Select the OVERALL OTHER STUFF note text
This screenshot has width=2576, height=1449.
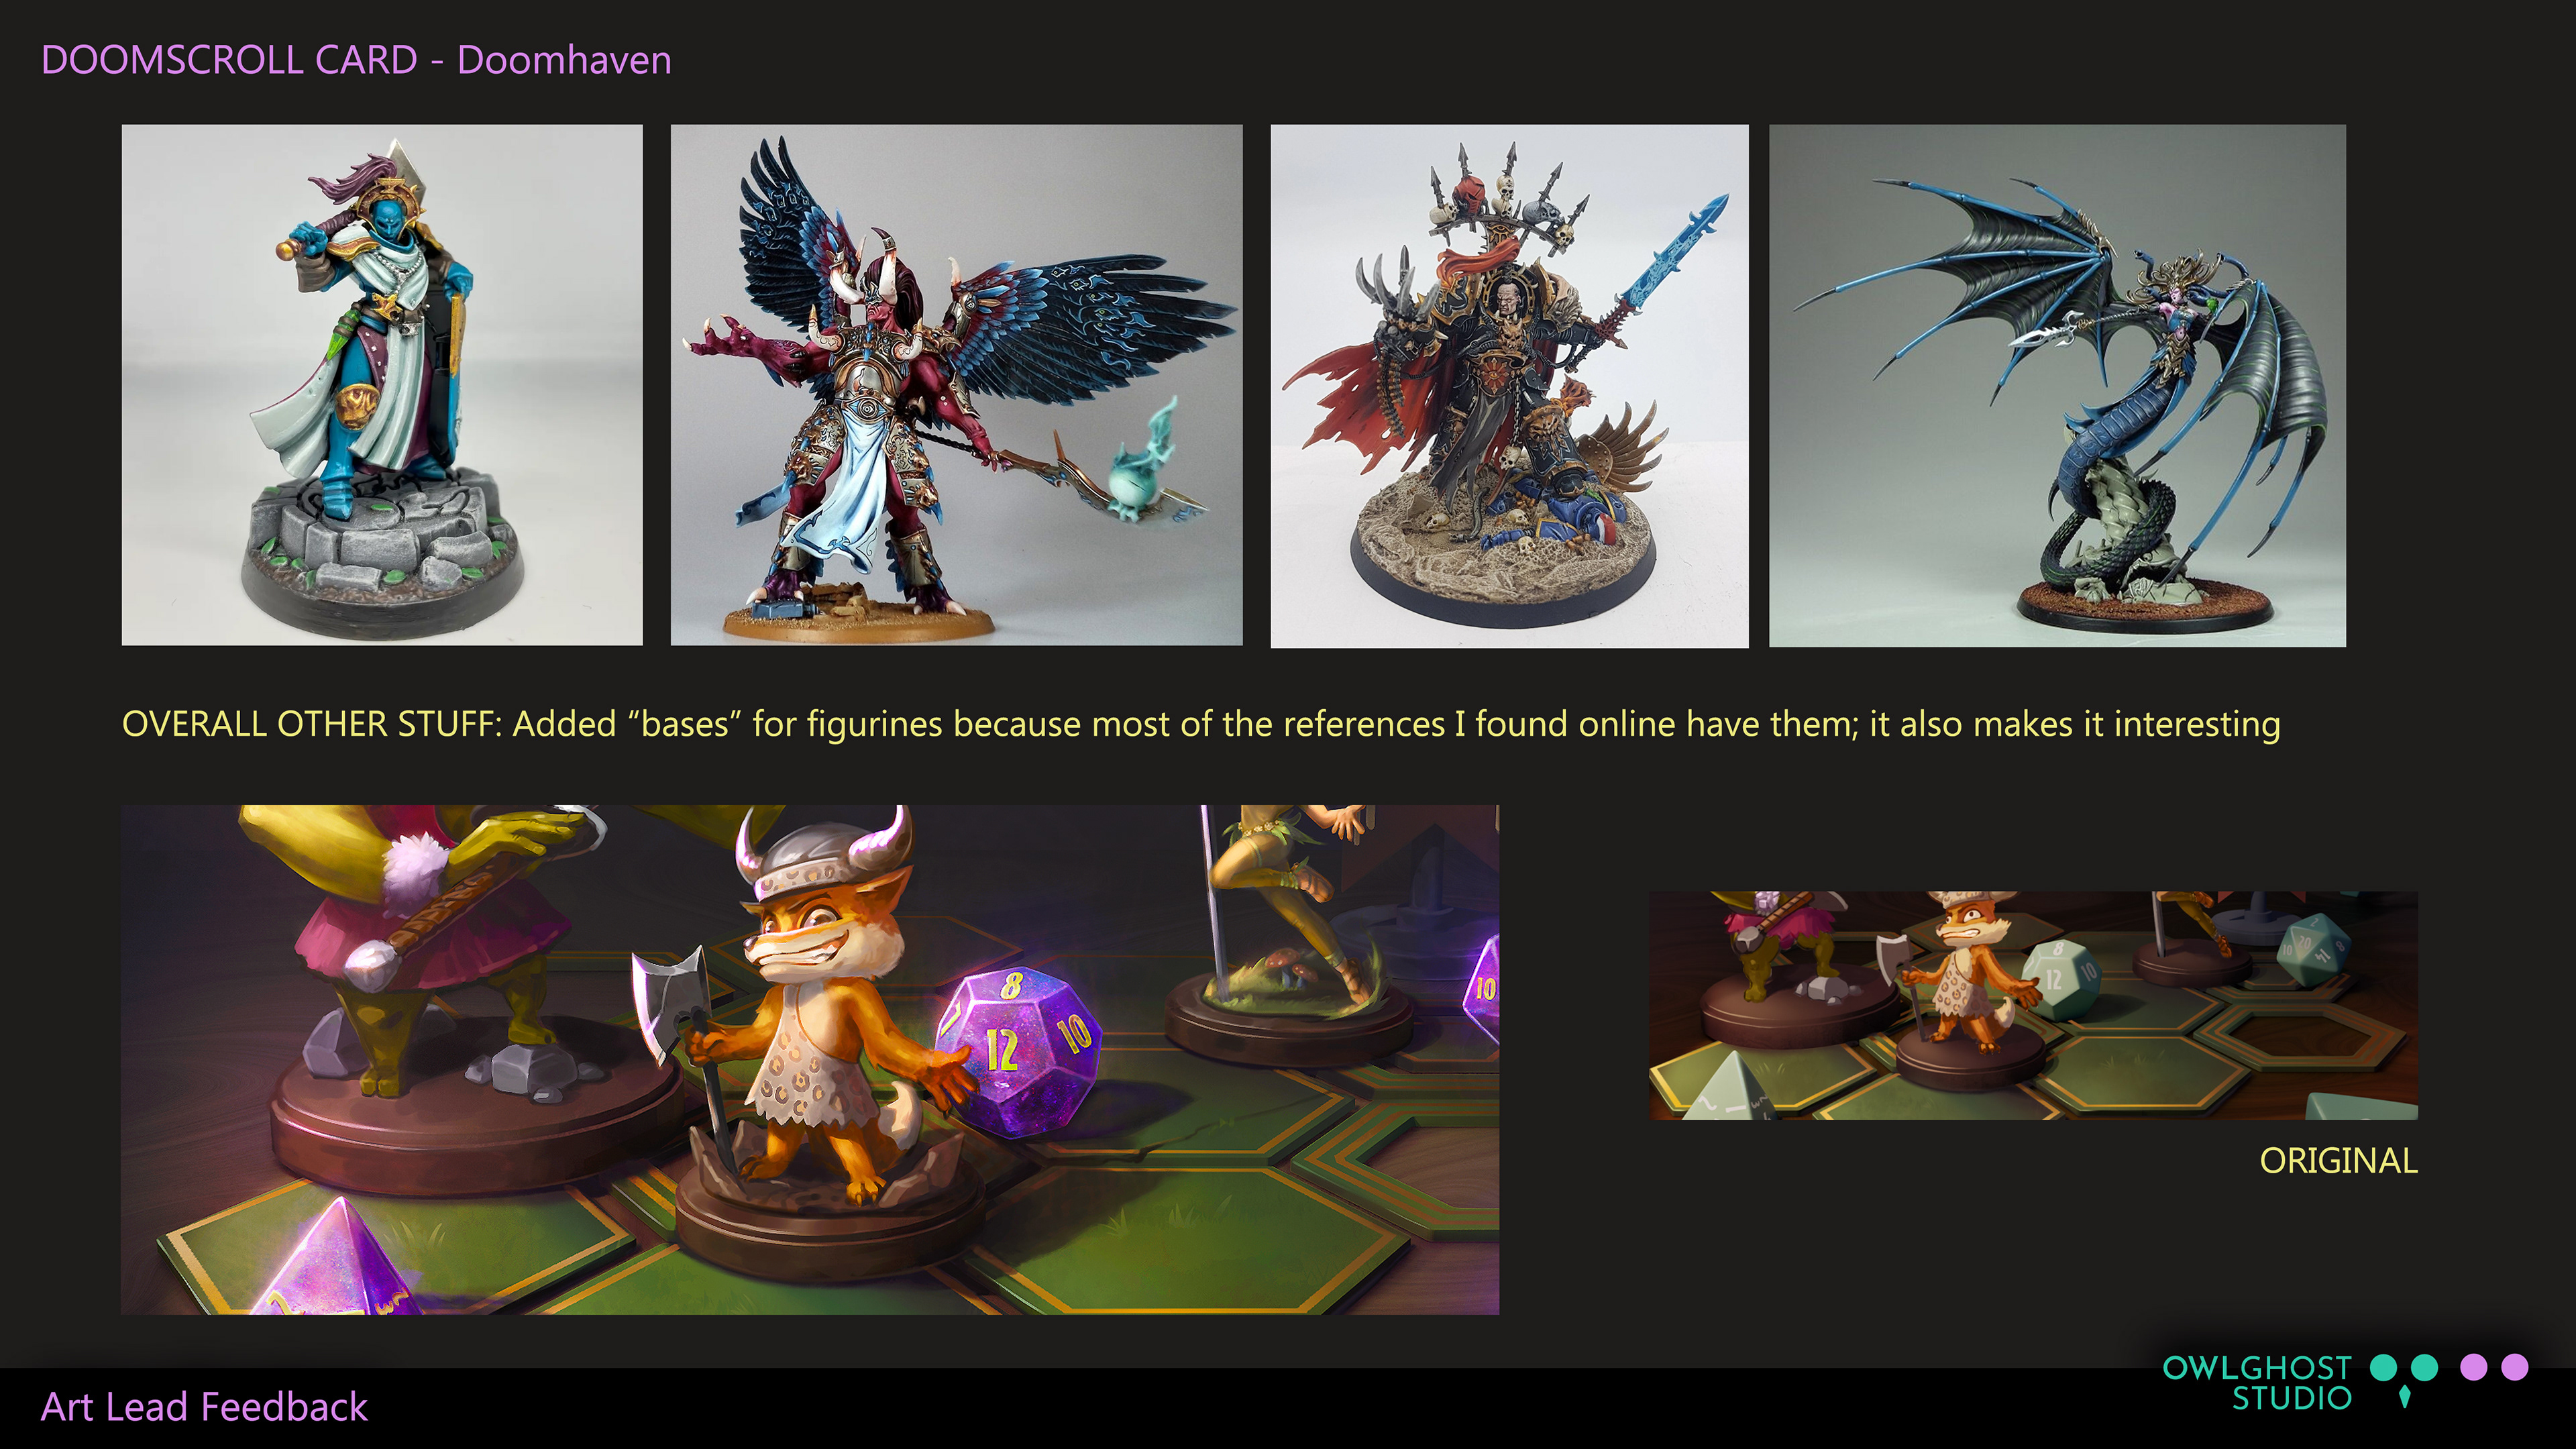click(1201, 724)
